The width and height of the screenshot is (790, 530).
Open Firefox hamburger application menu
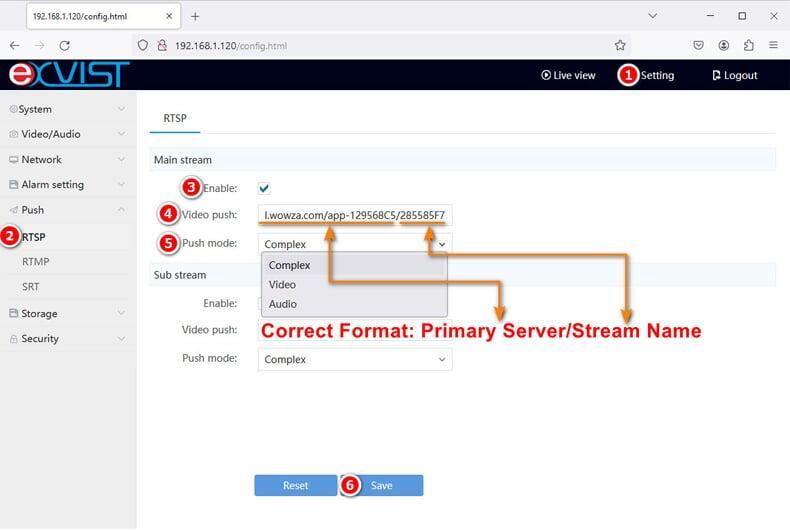click(x=773, y=45)
